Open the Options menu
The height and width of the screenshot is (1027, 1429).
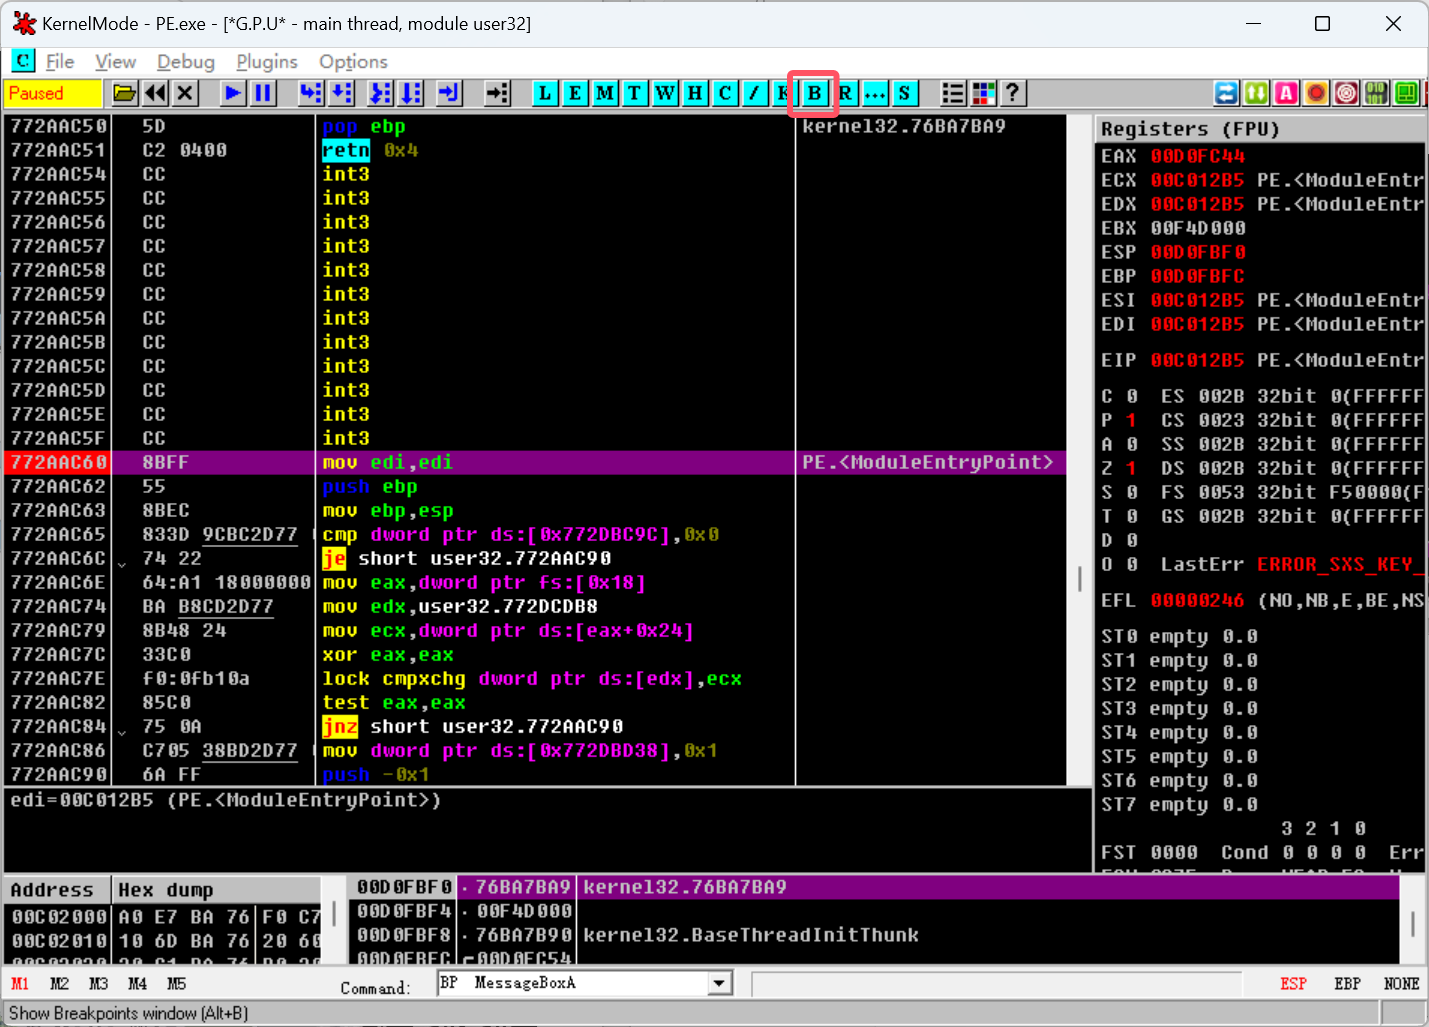[x=353, y=61]
